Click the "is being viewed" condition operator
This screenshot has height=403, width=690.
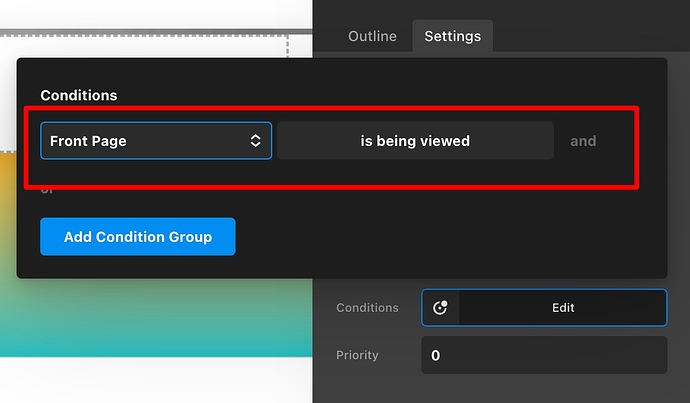pos(415,141)
